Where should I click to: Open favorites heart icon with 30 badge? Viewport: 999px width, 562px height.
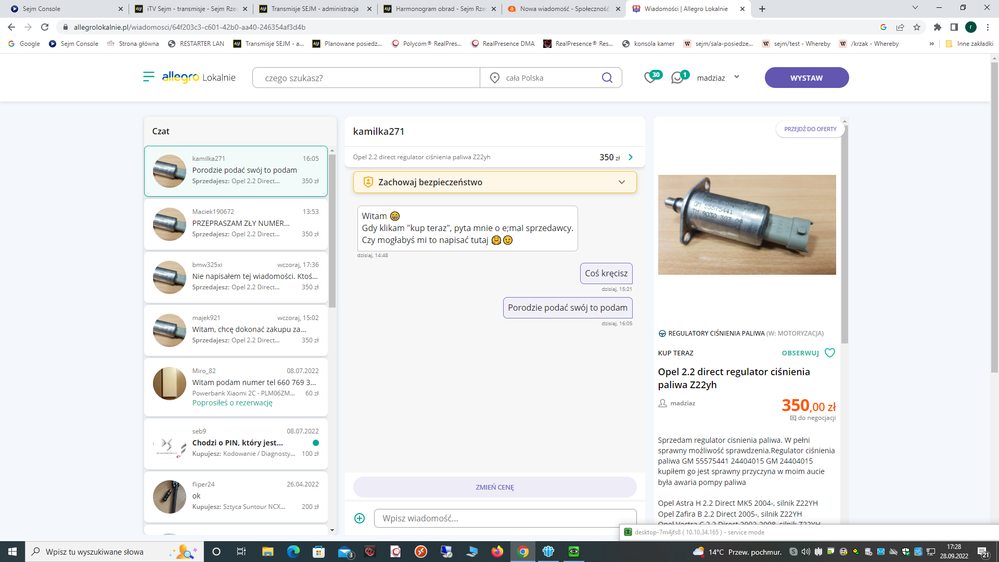[x=651, y=77]
